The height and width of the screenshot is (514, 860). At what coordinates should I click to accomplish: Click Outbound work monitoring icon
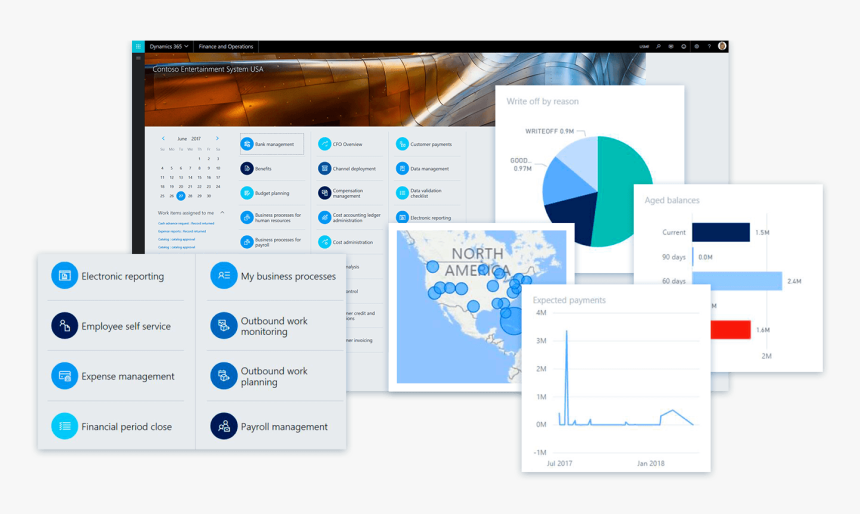pos(224,326)
